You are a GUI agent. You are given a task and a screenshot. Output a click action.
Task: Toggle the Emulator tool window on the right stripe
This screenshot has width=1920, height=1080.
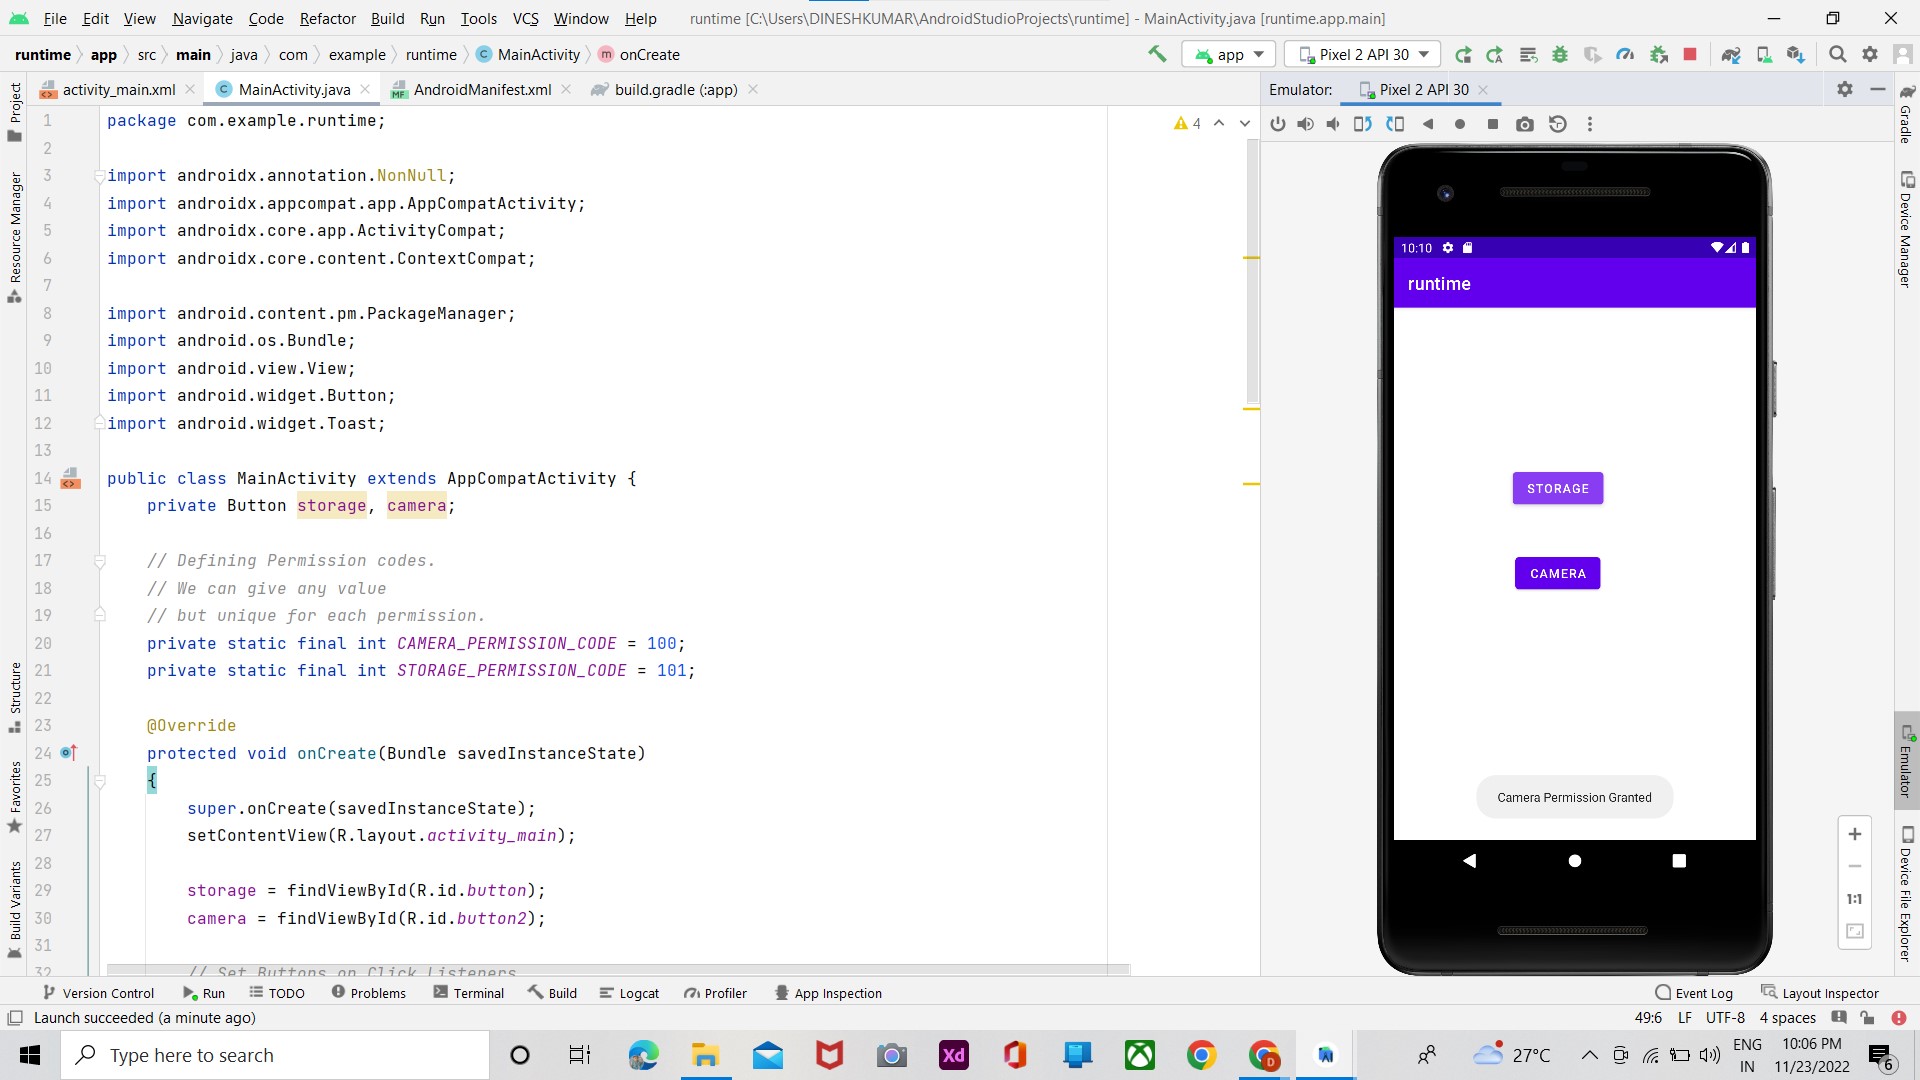1906,760
